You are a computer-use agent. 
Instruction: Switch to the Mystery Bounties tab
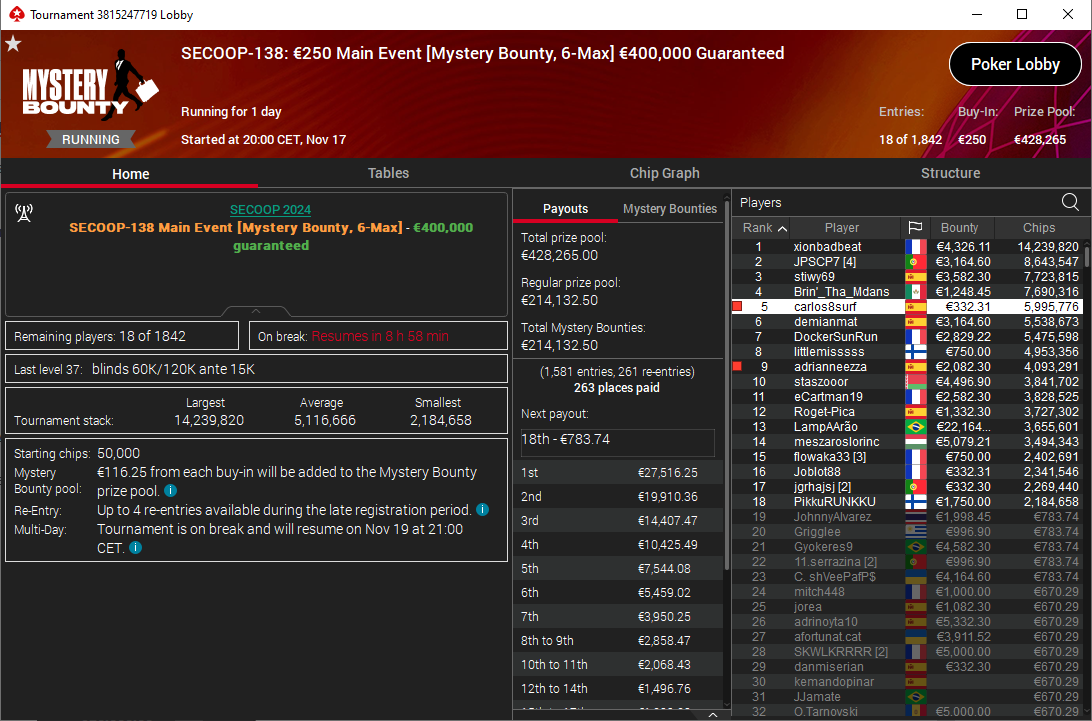coord(669,209)
